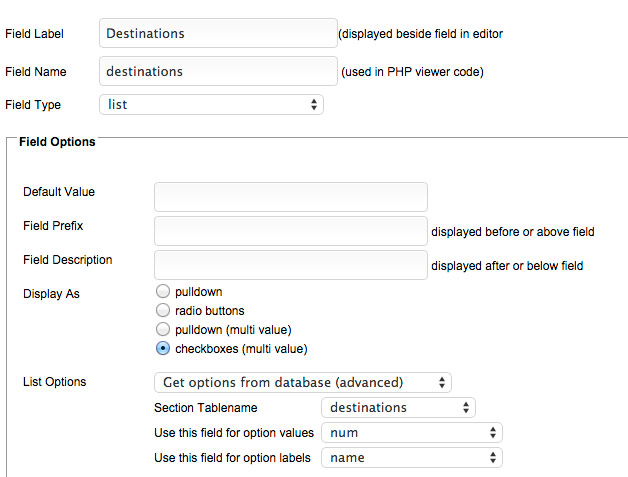This screenshot has height=477, width=628.
Task: Click the Field Label input containing Destinations
Action: (x=218, y=33)
